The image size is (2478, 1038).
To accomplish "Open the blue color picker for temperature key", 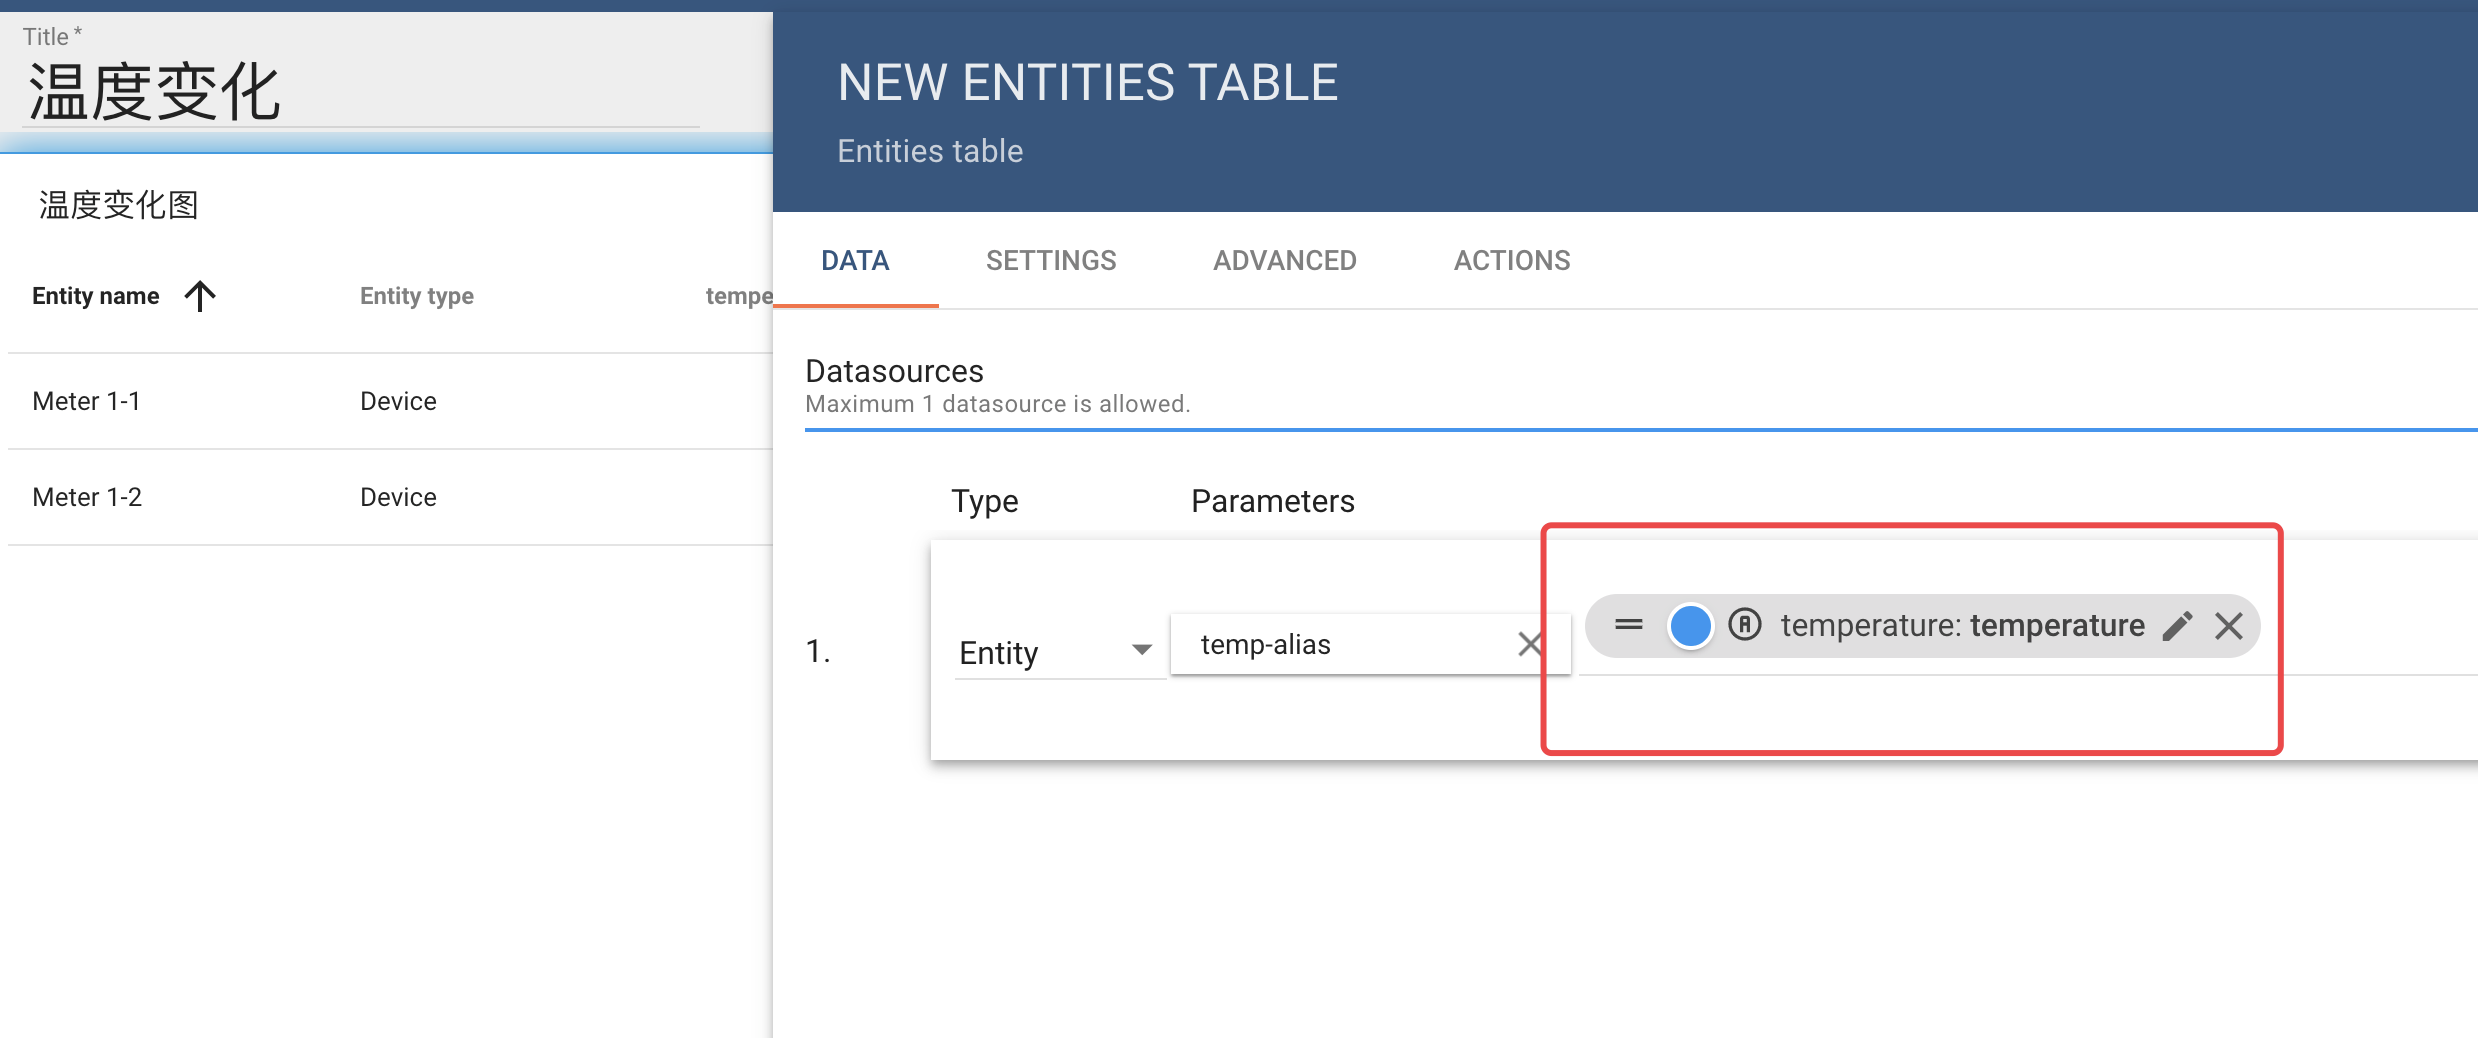I will coord(1690,626).
